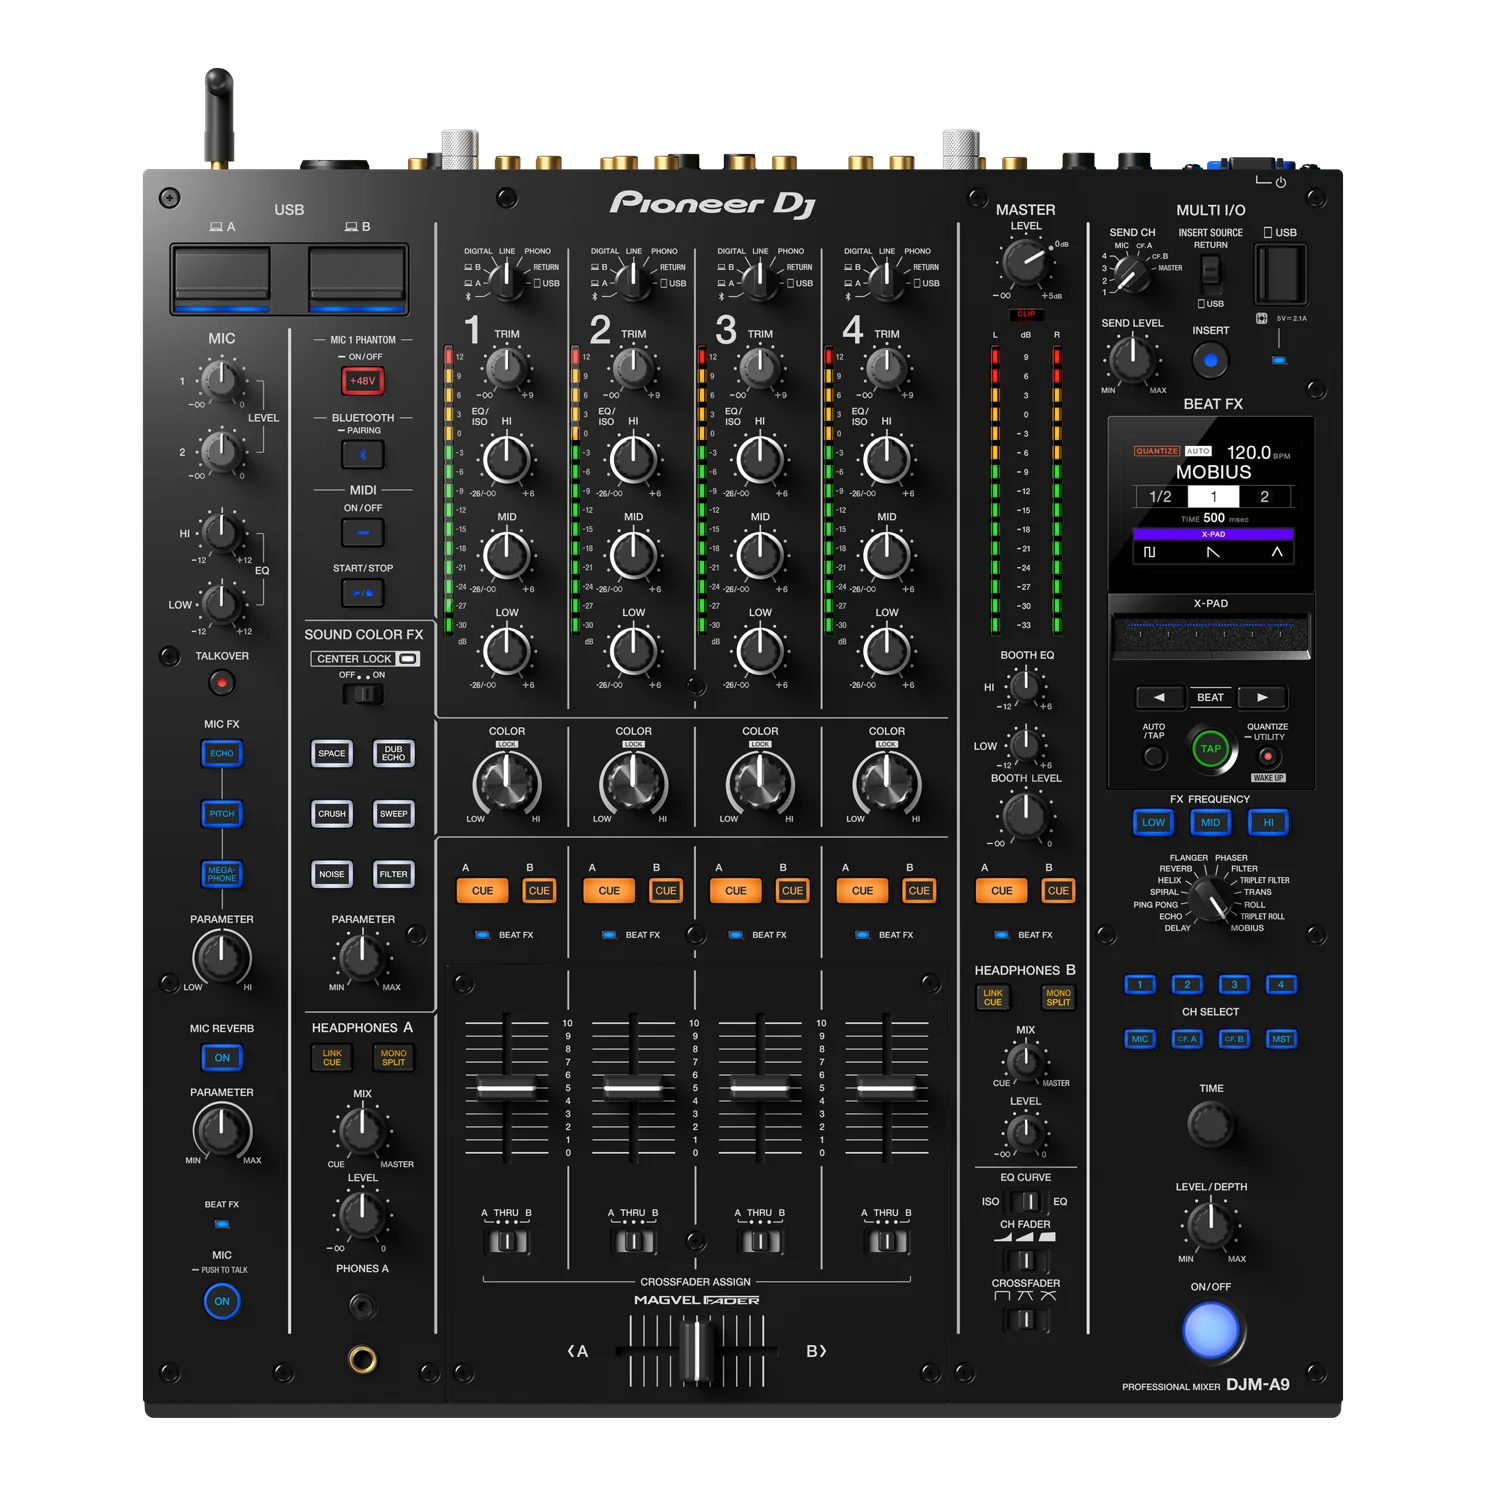Tap the green TAP tempo button
The height and width of the screenshot is (1485, 1485).
[1210, 748]
